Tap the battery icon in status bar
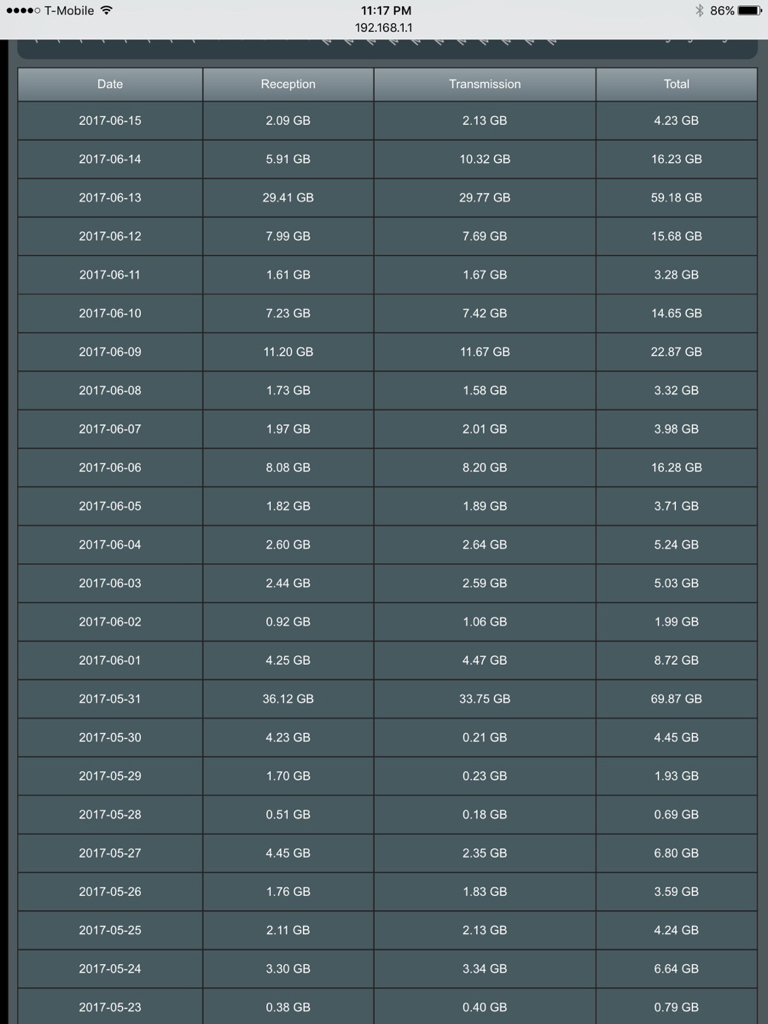This screenshot has height=1024, width=768. point(749,10)
